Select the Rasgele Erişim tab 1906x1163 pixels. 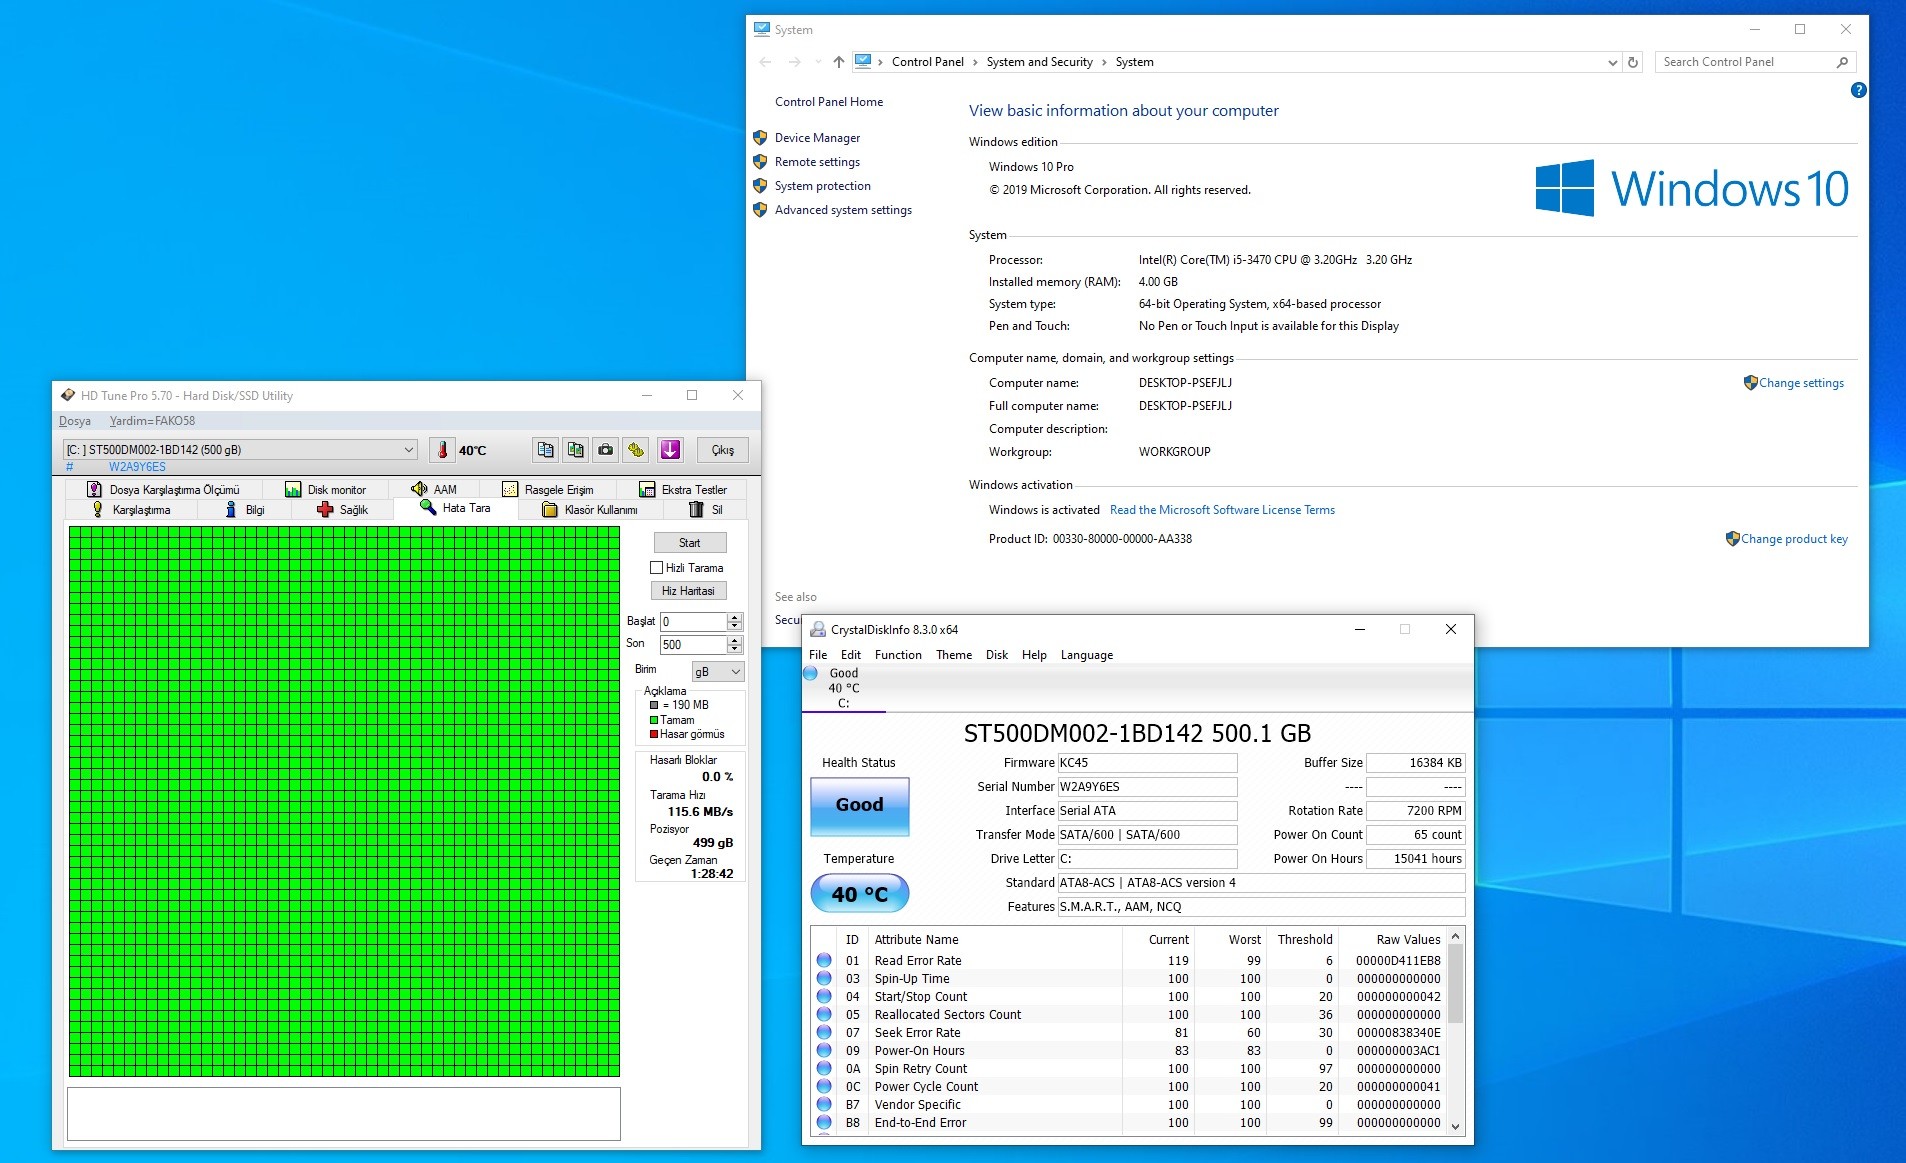pyautogui.click(x=547, y=489)
